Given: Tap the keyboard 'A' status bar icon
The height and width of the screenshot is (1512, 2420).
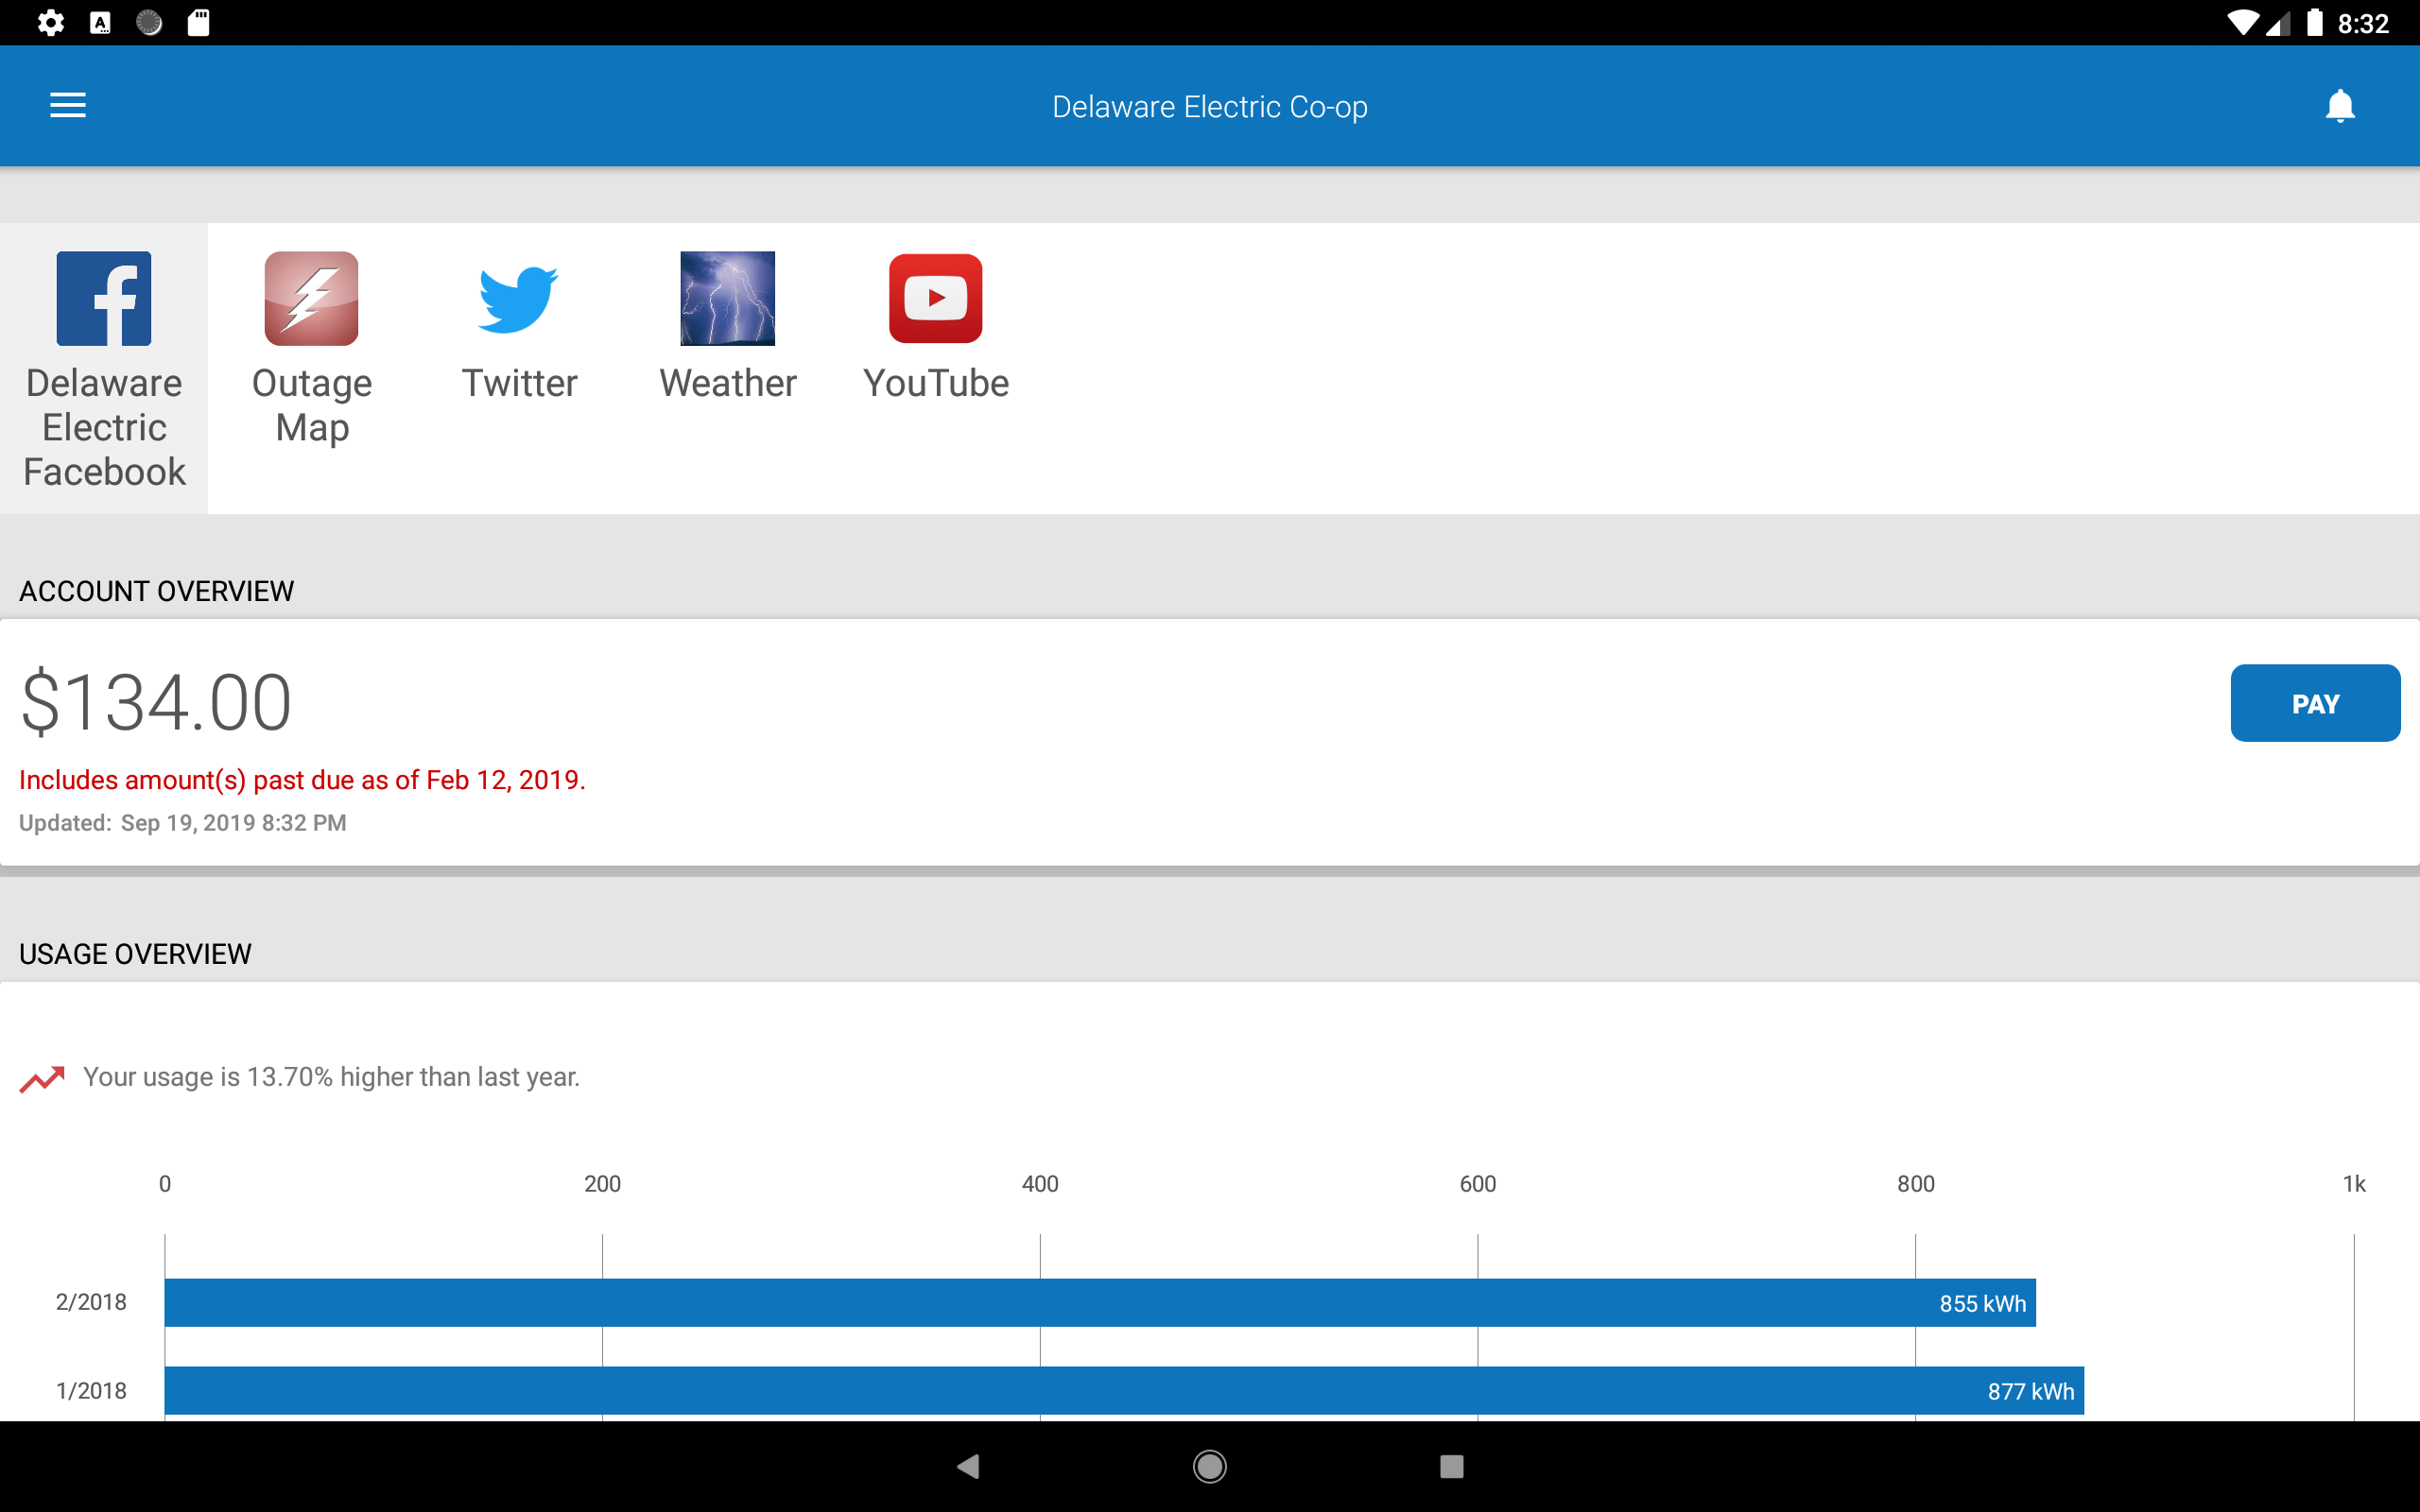Looking at the screenshot, I should click(x=100, y=23).
